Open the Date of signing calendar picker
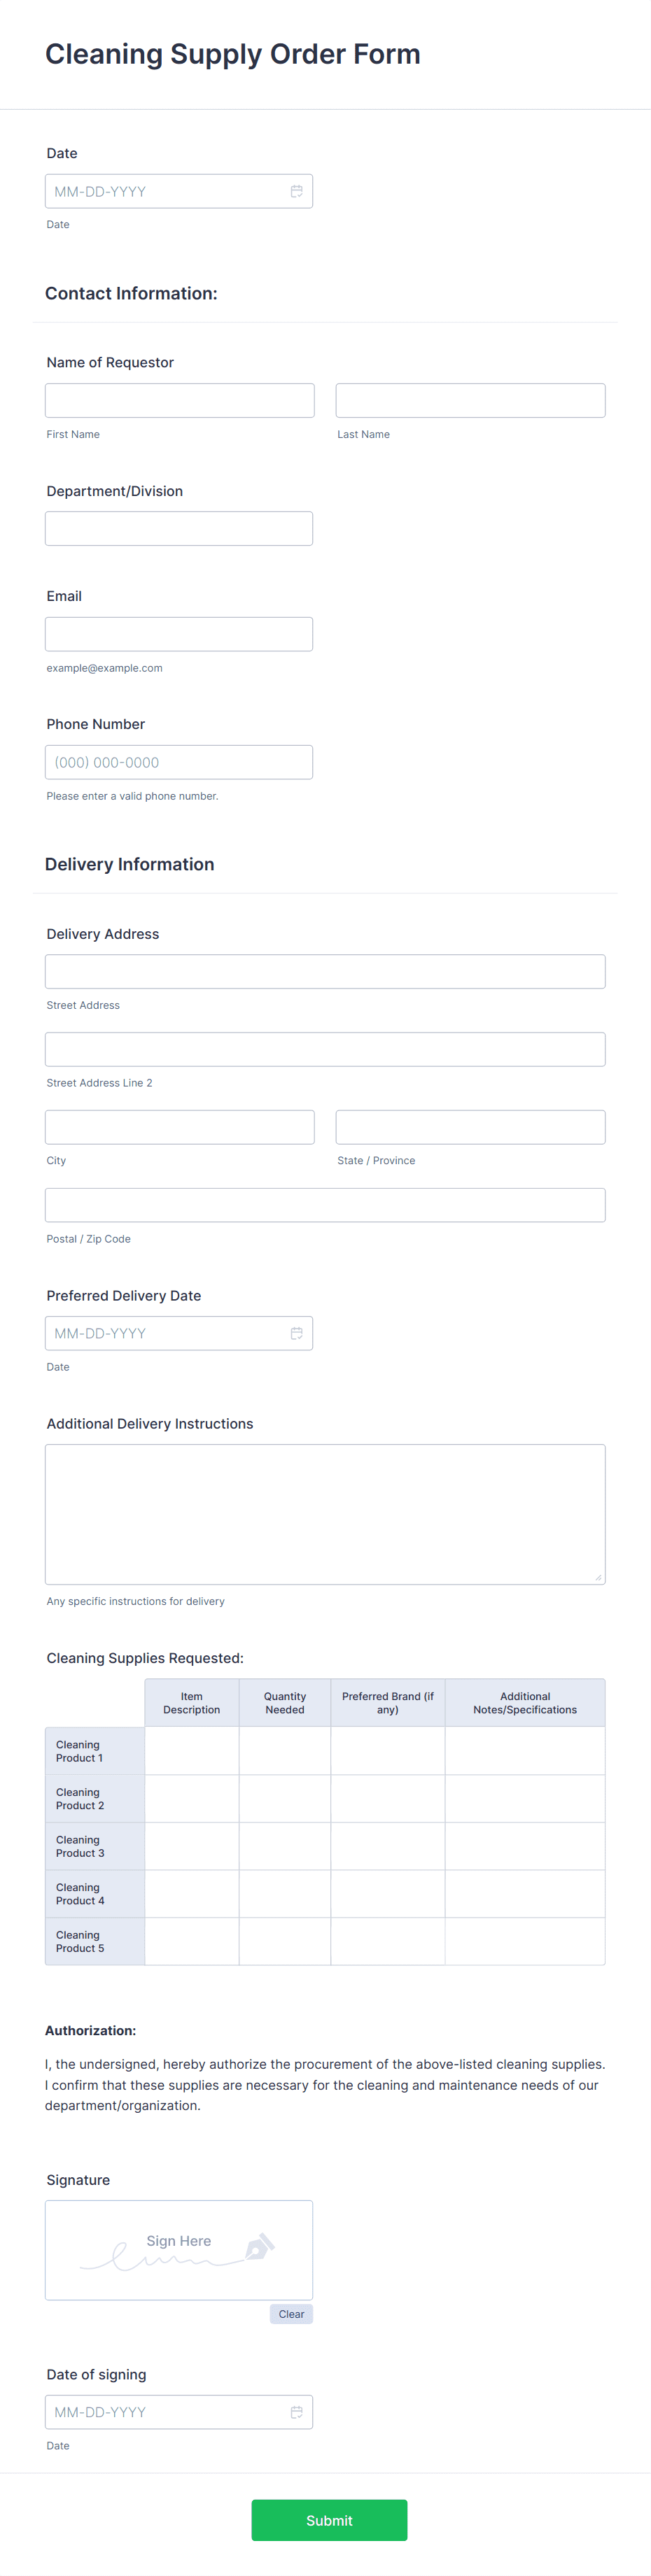The image size is (651, 2576). (297, 2412)
